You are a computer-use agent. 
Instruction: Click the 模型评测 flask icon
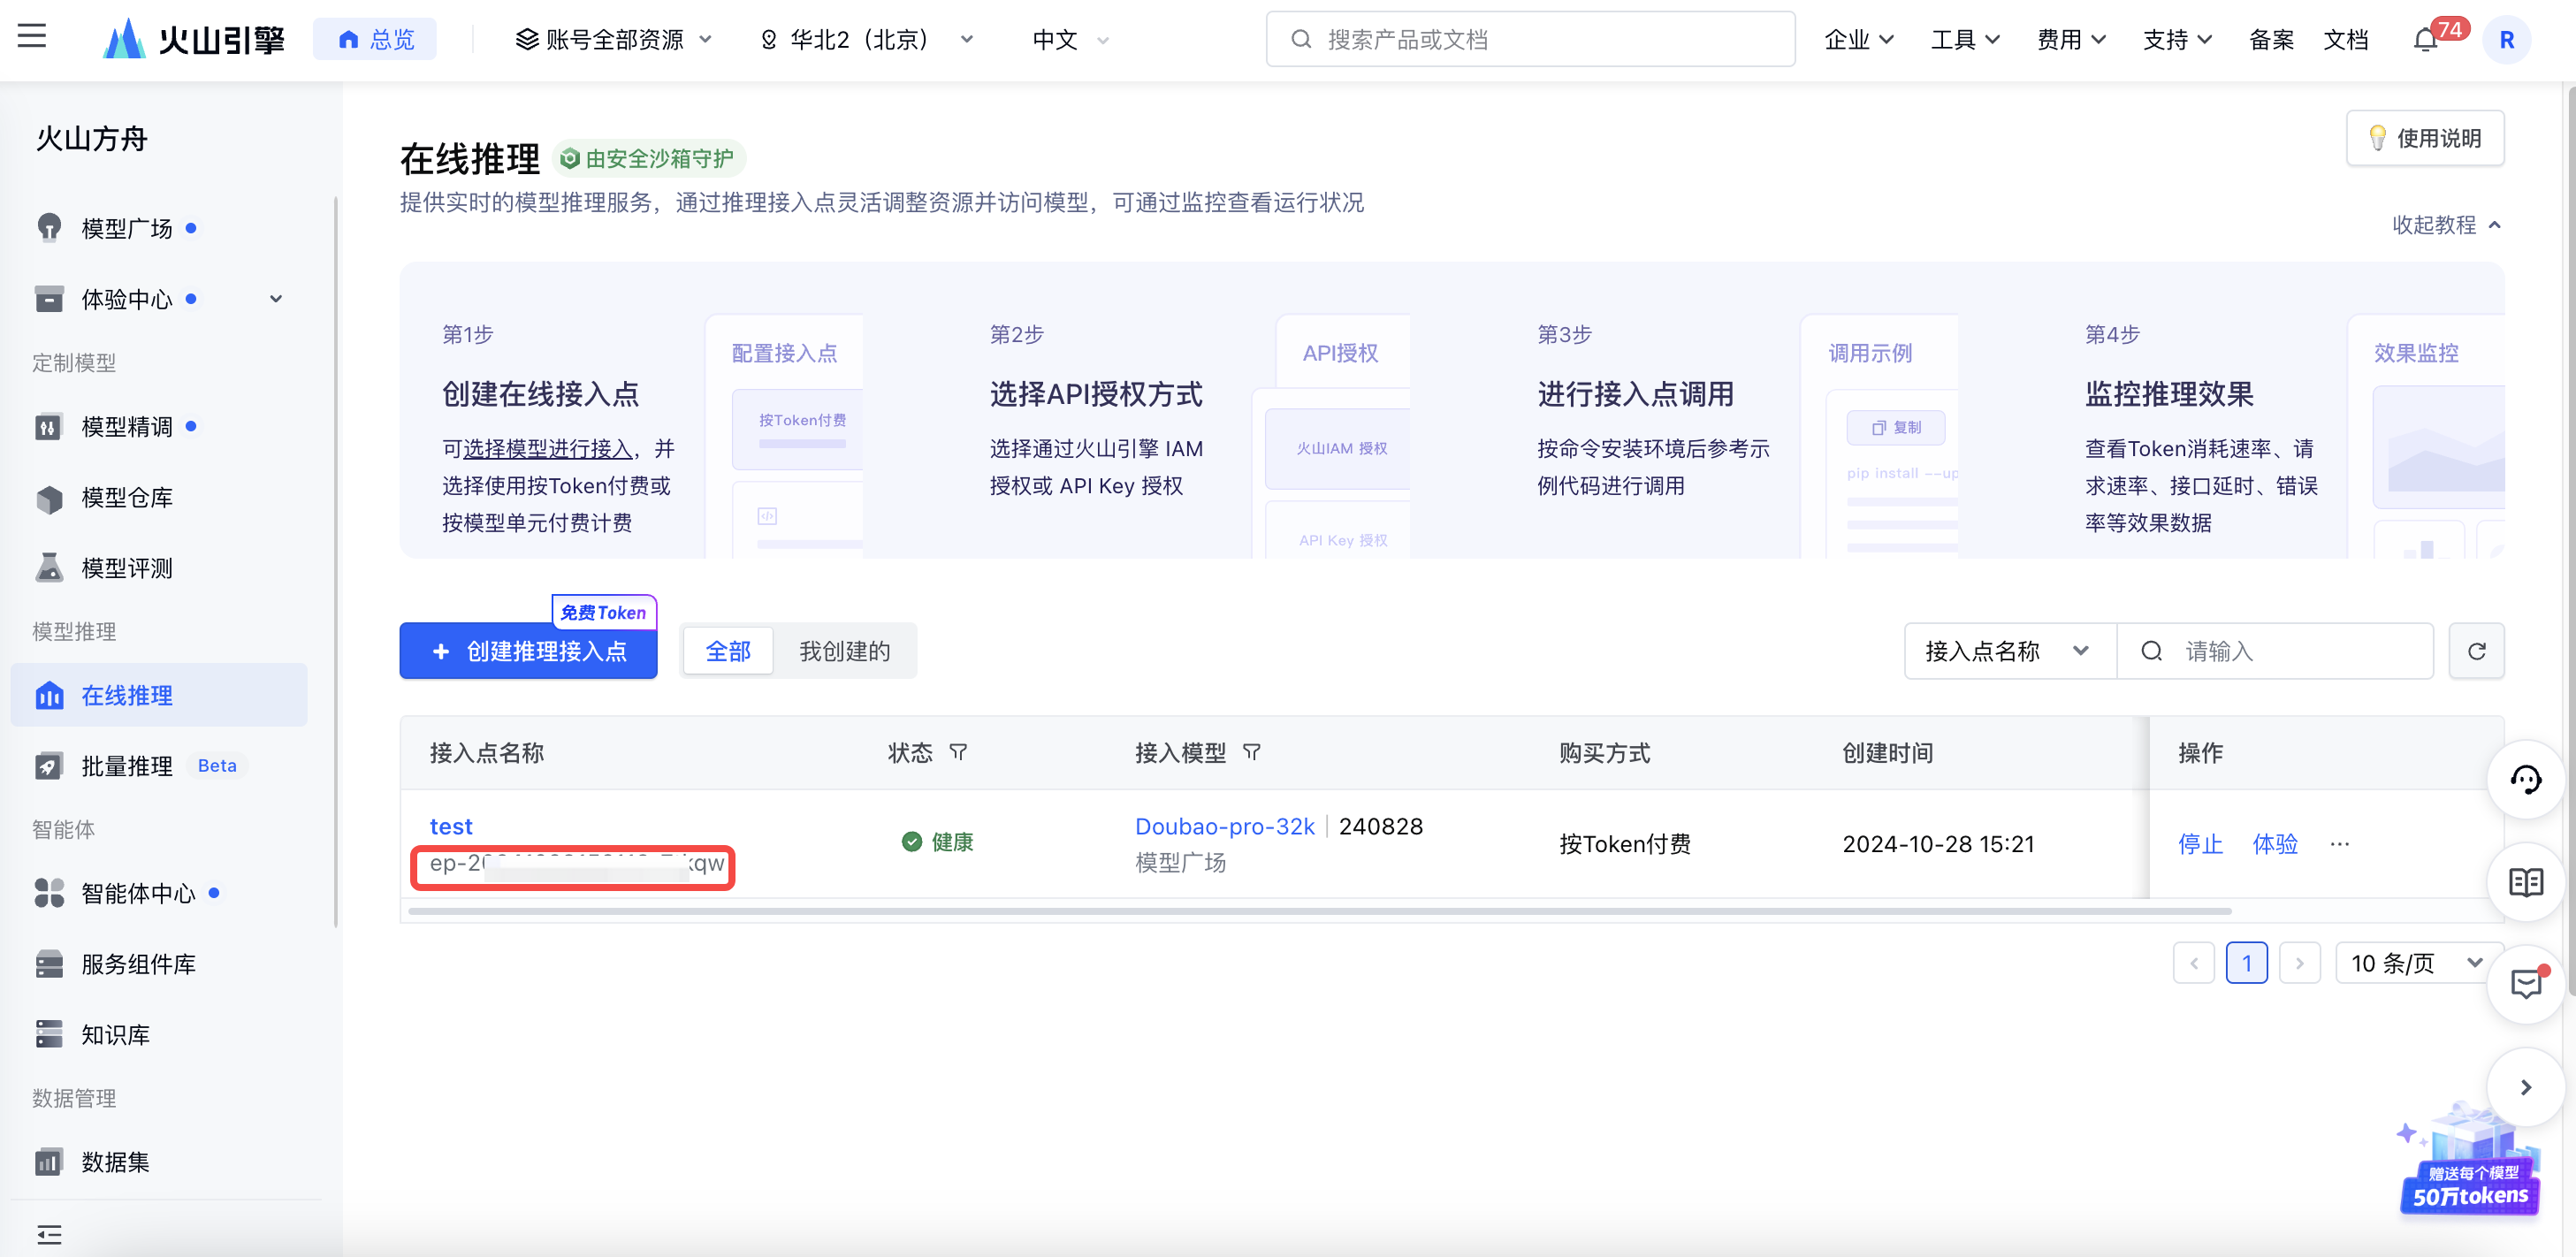tap(49, 568)
